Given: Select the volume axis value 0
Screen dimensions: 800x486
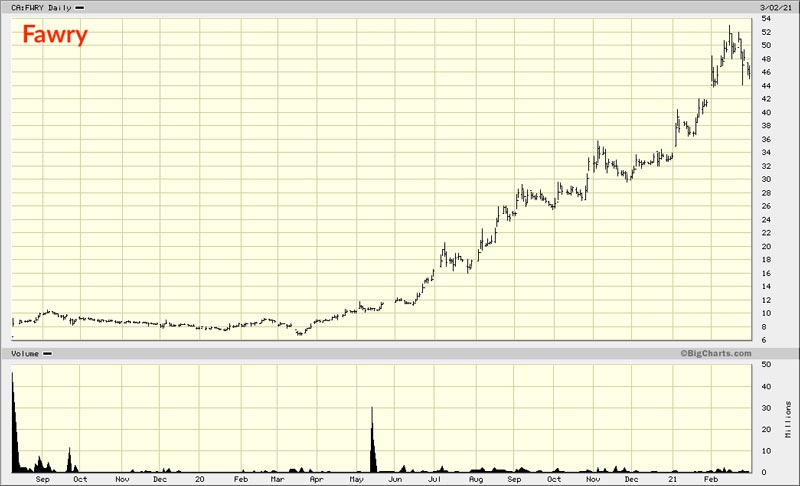Looking at the screenshot, I should [x=764, y=472].
